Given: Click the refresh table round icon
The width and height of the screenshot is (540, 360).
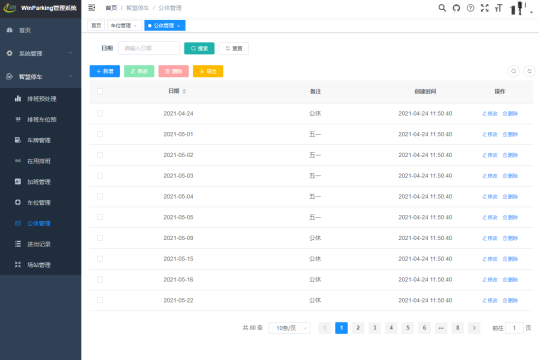Looking at the screenshot, I should pyautogui.click(x=529, y=71).
